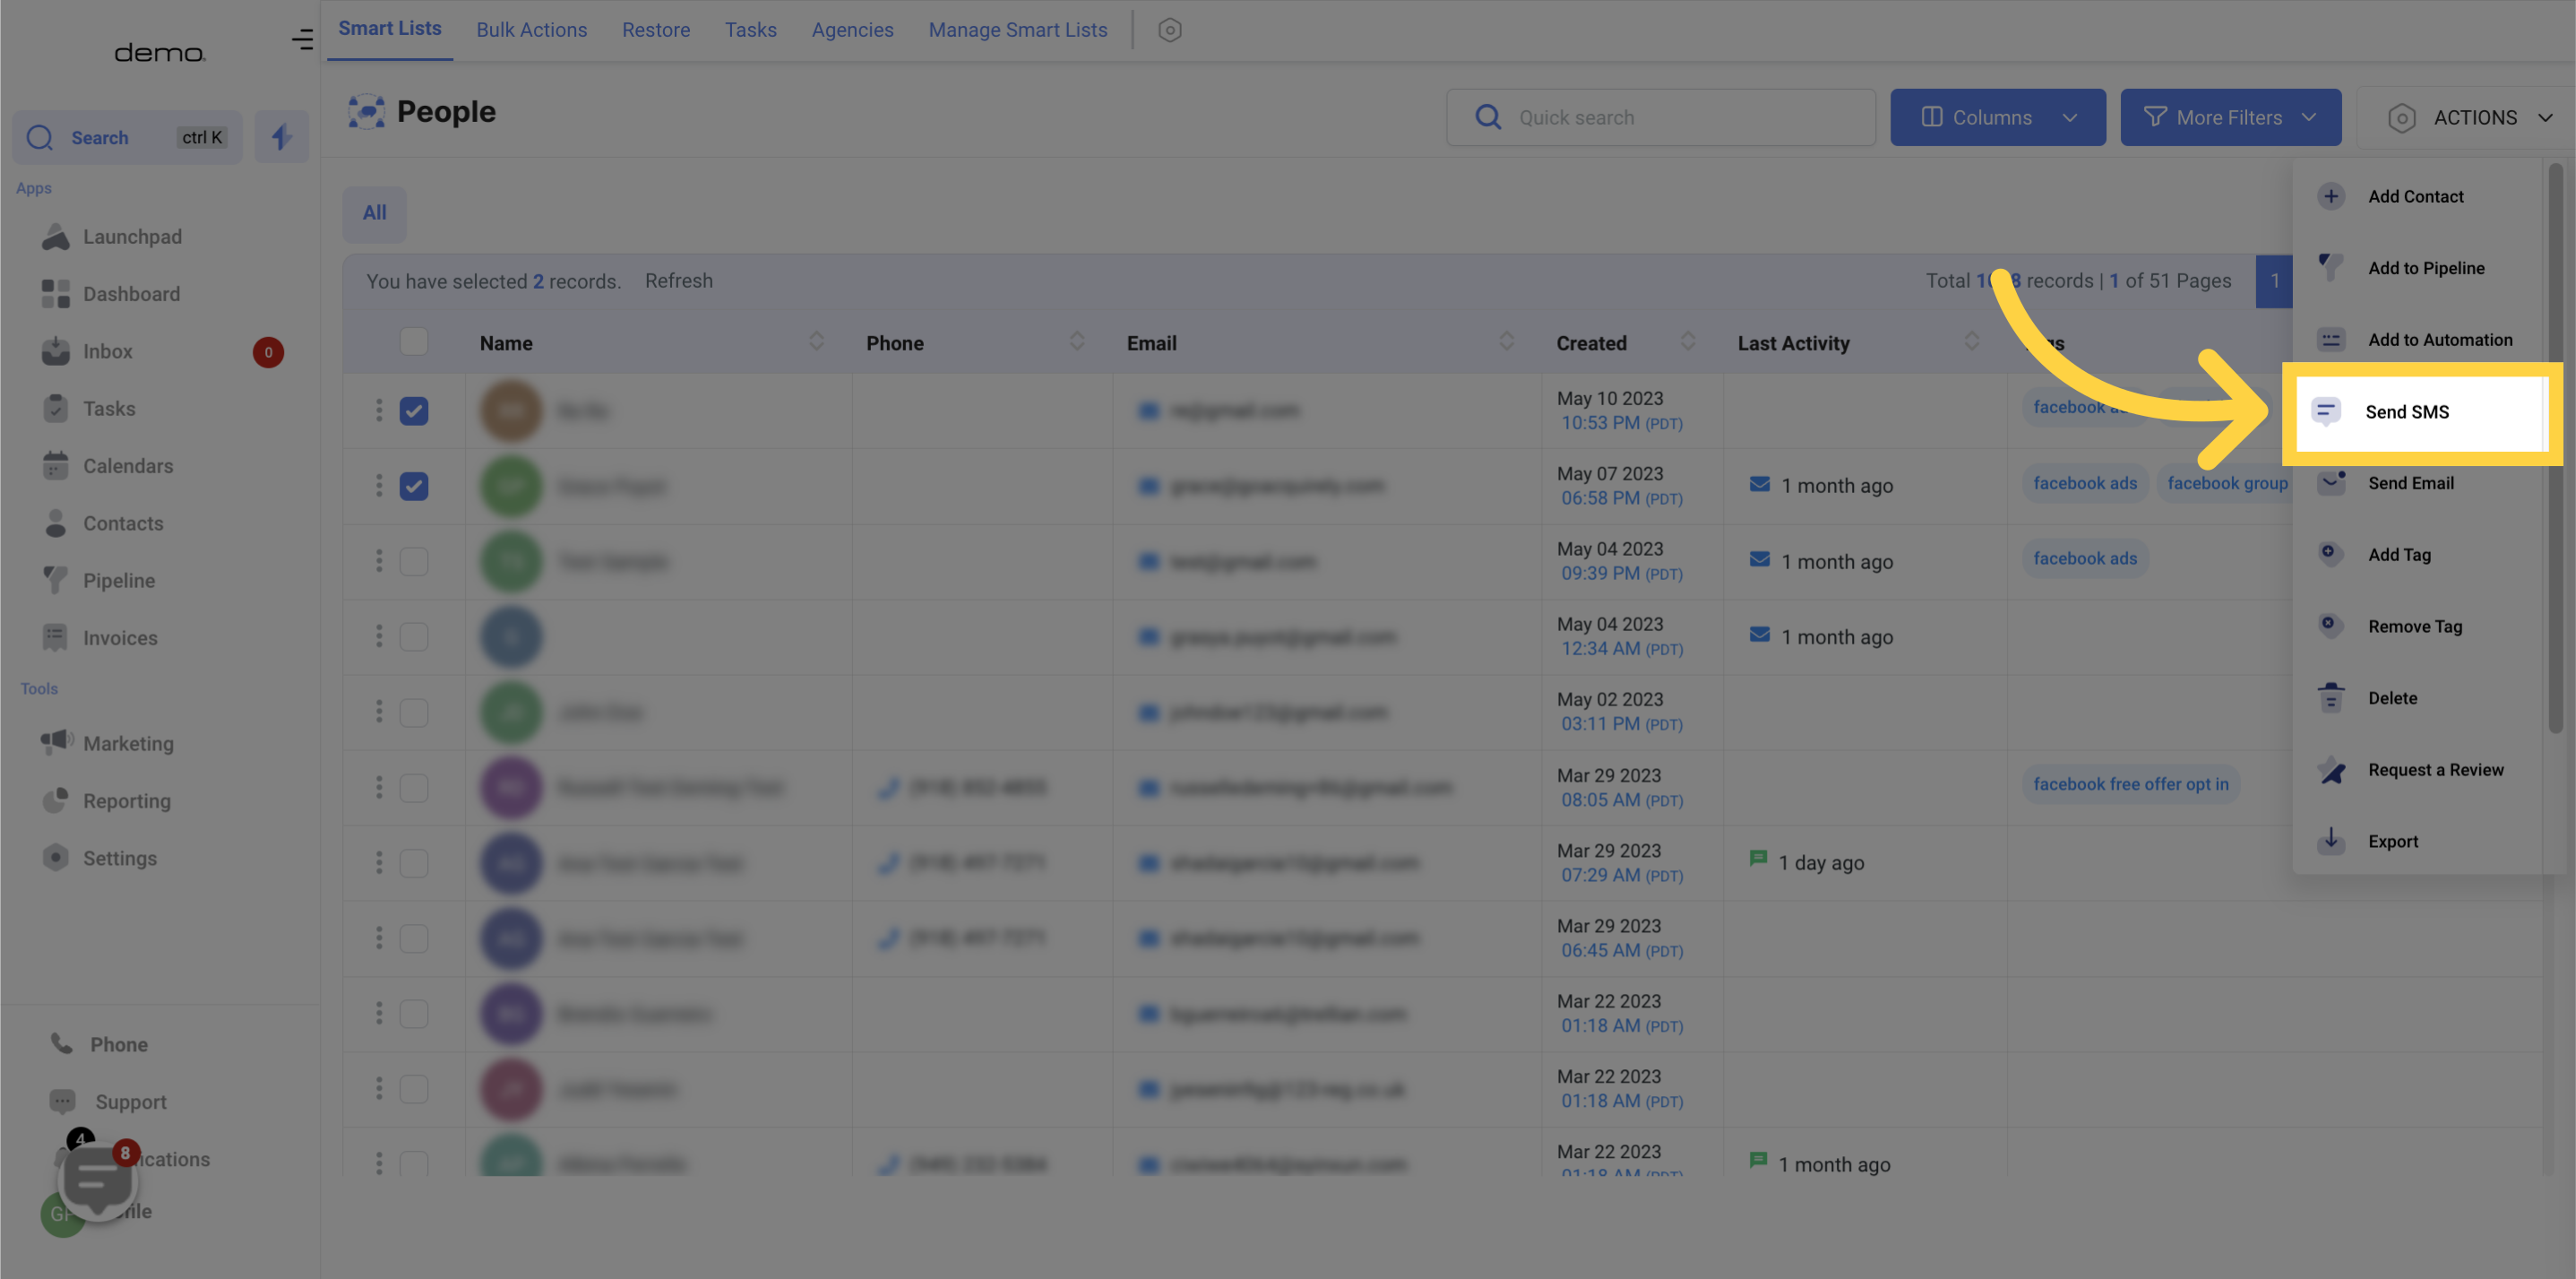The height and width of the screenshot is (1279, 2576).
Task: Click the settings gear icon beside Manage Smart Lists
Action: (1169, 30)
